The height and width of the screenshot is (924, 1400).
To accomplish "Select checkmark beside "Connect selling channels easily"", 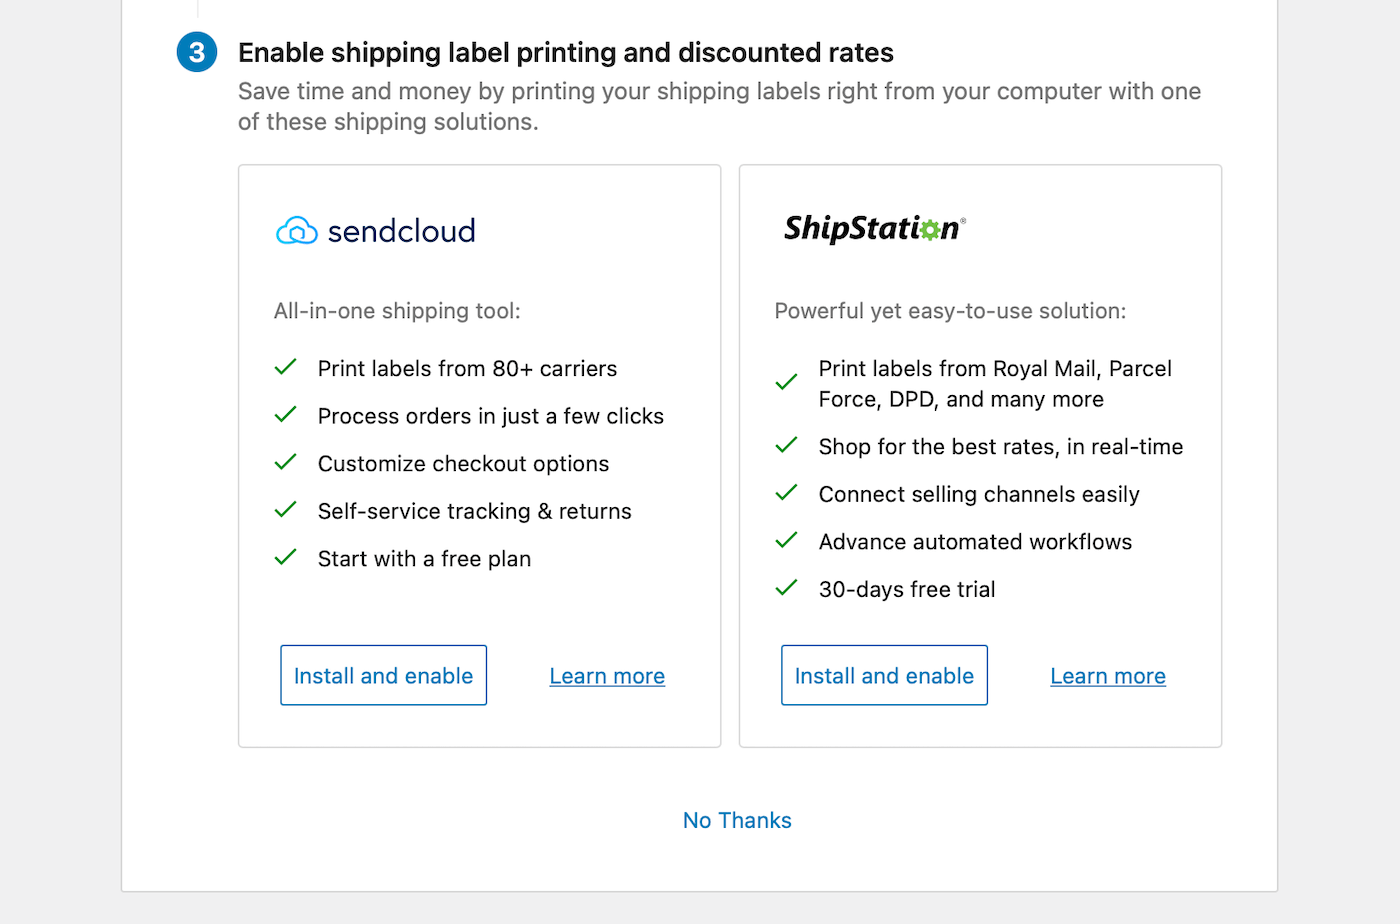I will coord(787,492).
